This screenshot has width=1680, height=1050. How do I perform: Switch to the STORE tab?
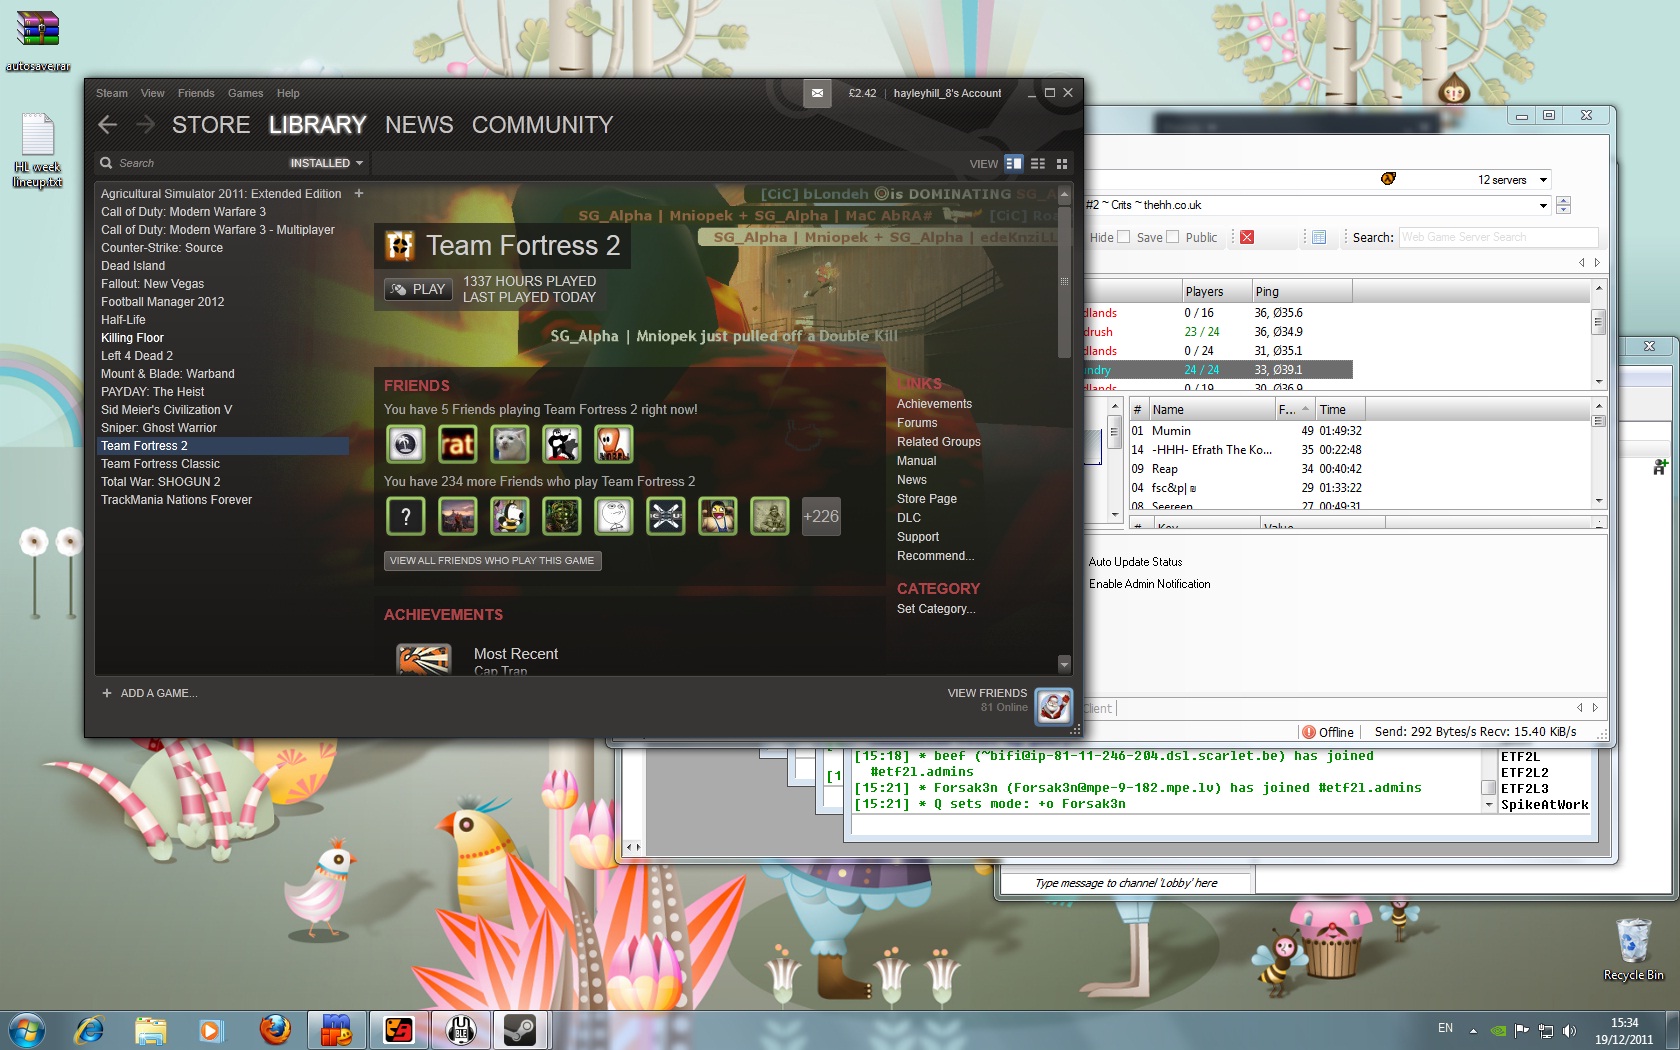pos(211,125)
